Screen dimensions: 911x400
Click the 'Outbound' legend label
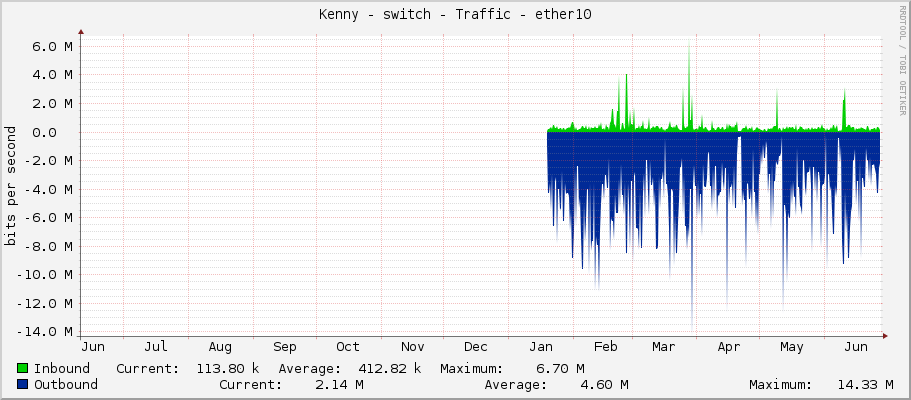click(66, 384)
